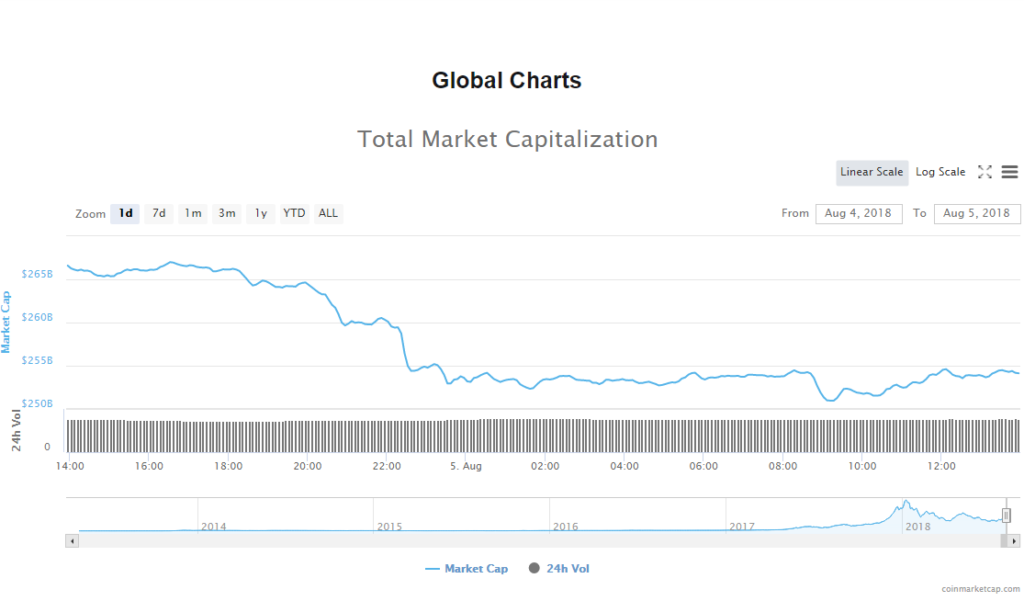Select the 7d zoom range
The height and width of the screenshot is (601, 1024).
point(159,213)
